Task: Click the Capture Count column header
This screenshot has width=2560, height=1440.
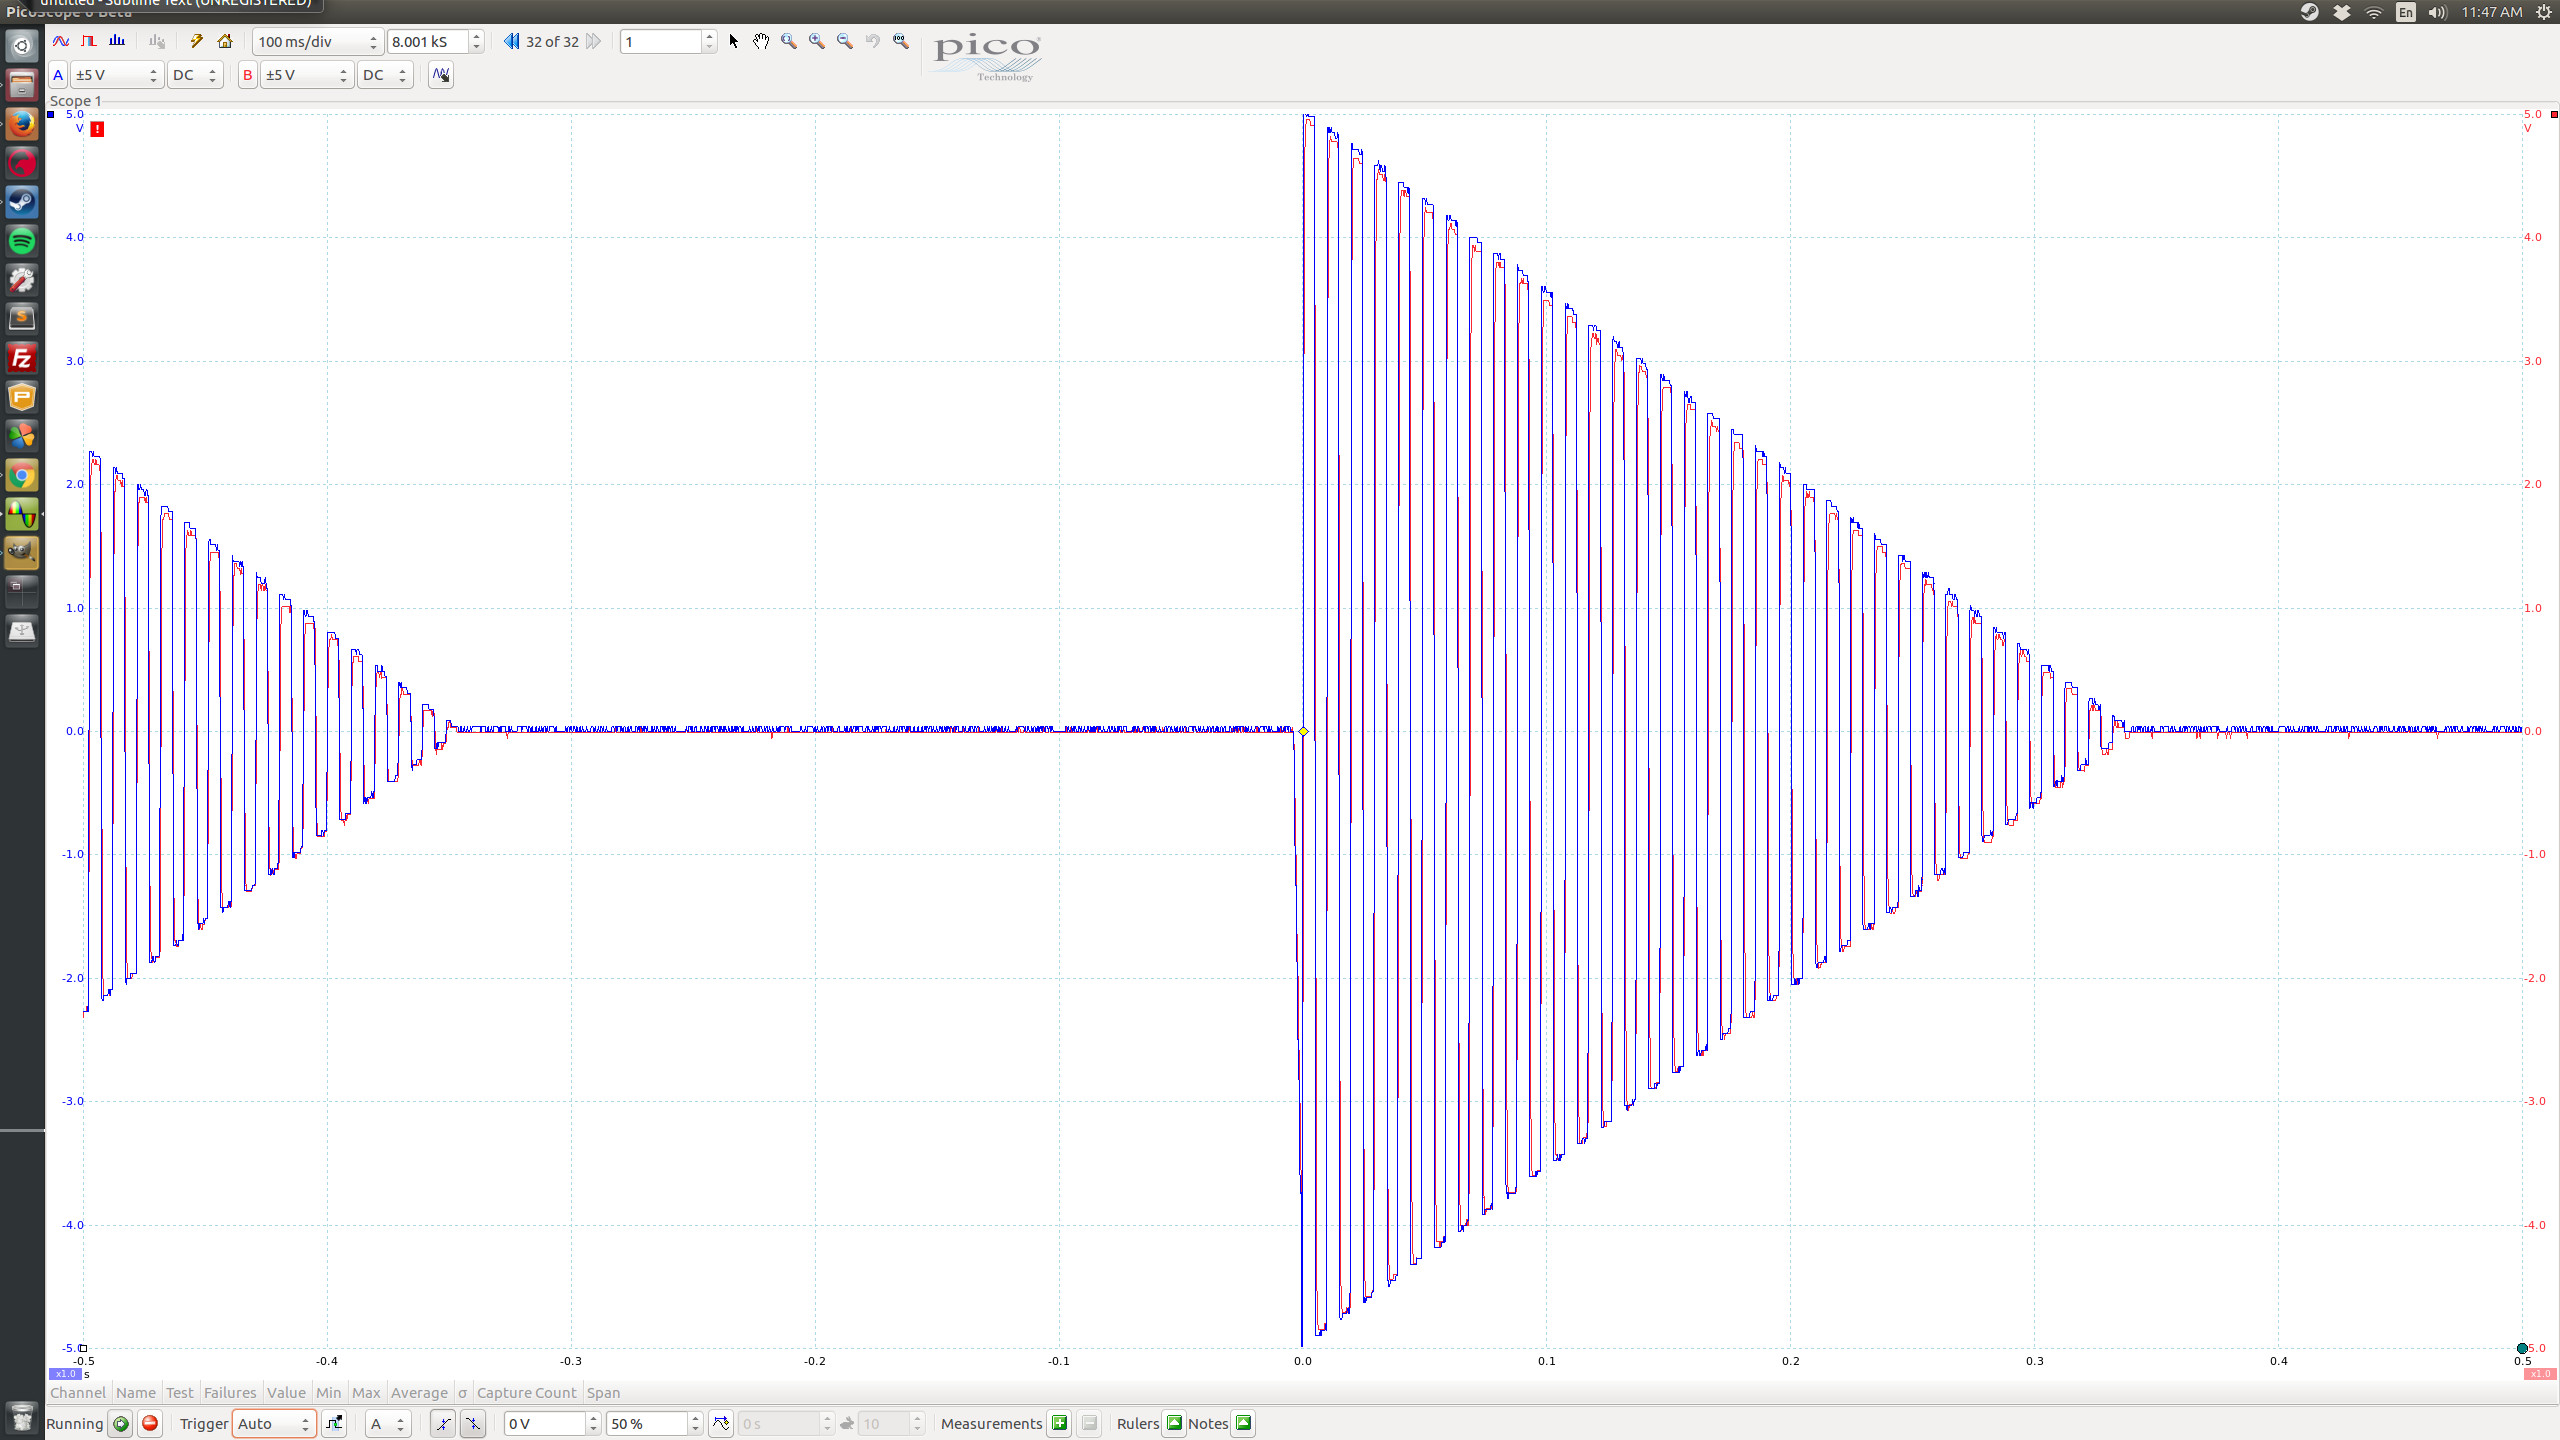Action: (526, 1392)
